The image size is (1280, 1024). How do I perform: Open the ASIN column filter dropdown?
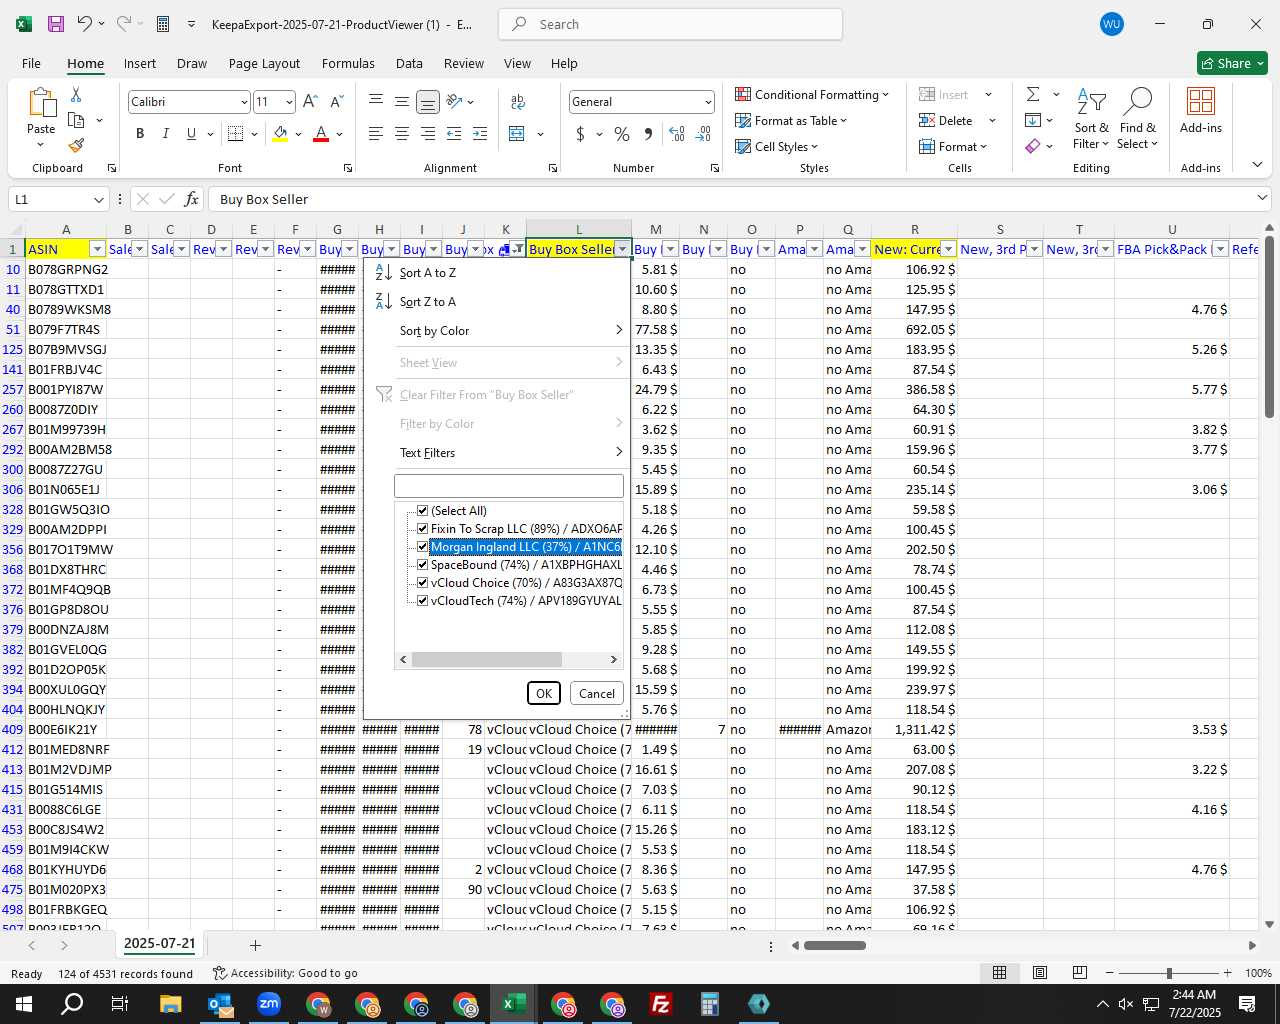point(97,249)
